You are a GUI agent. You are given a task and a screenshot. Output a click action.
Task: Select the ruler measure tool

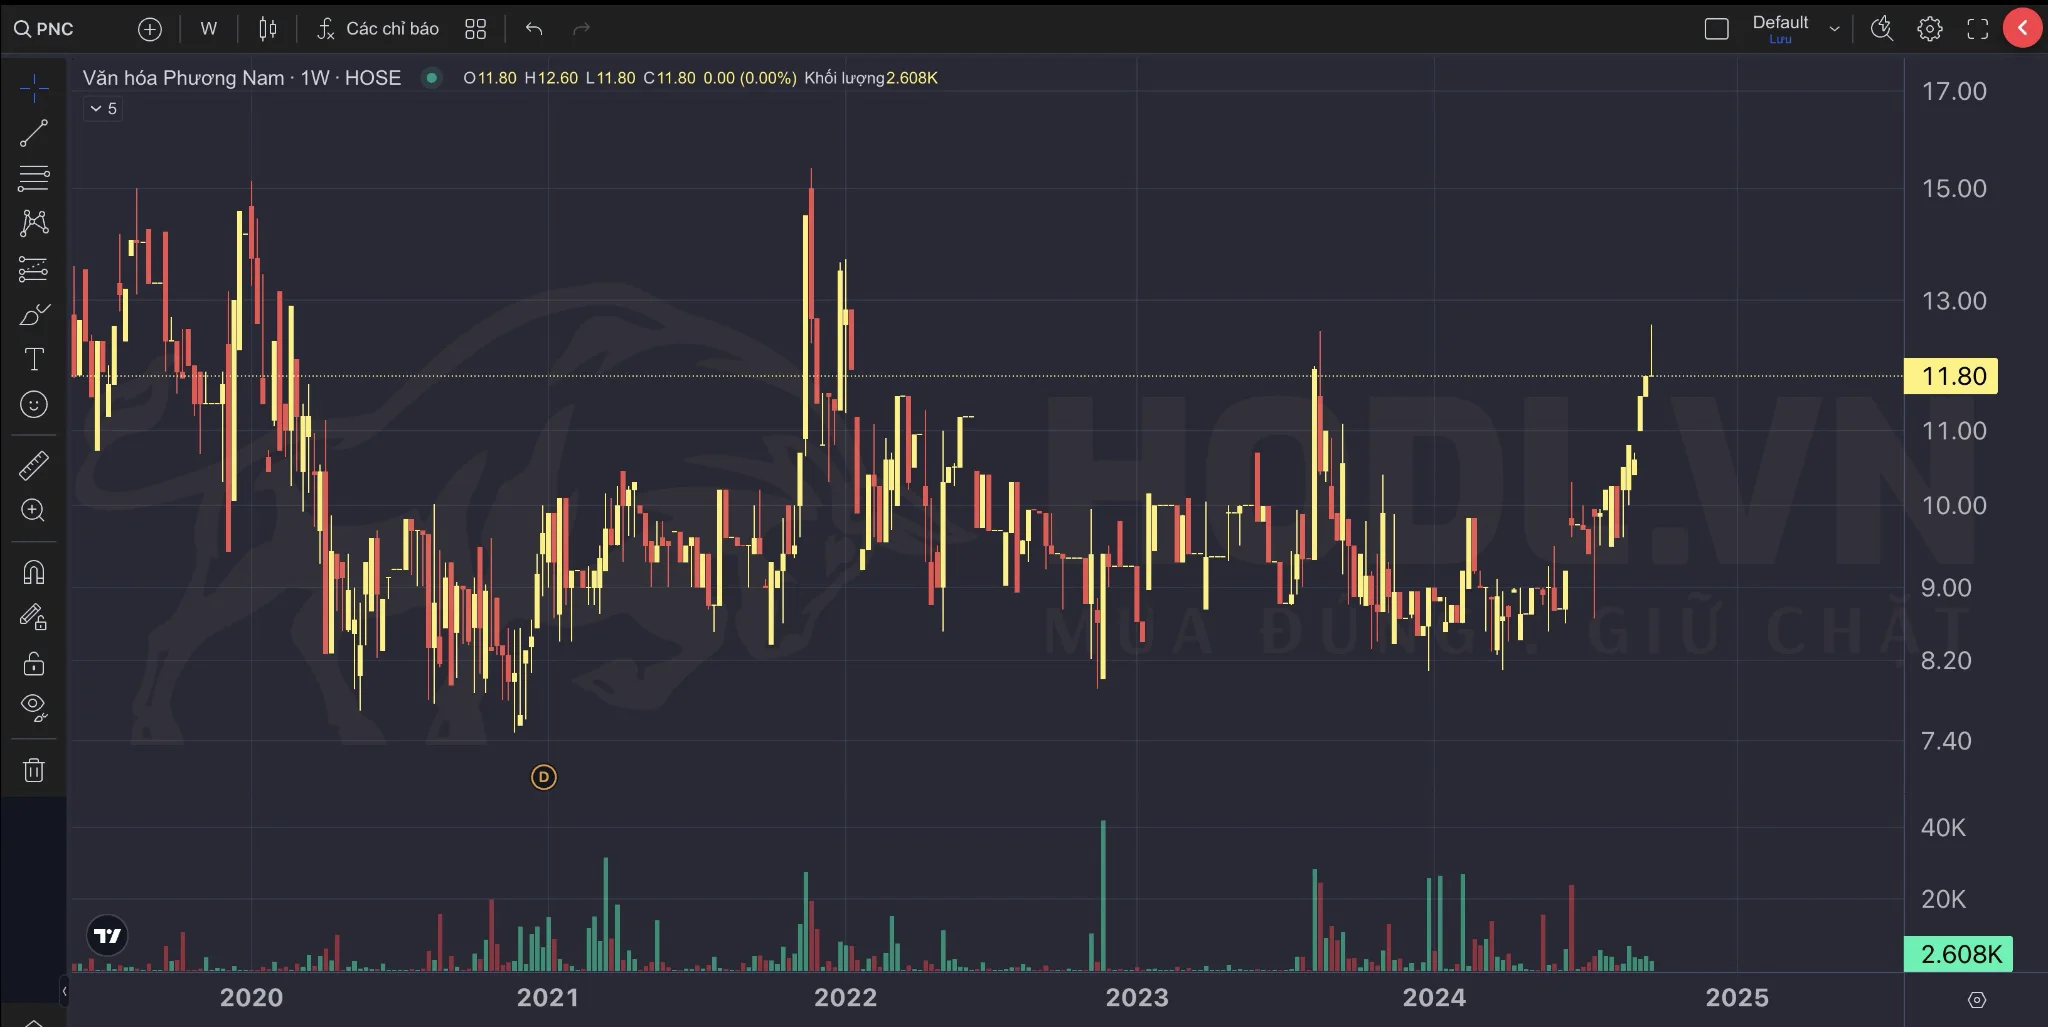(33, 465)
